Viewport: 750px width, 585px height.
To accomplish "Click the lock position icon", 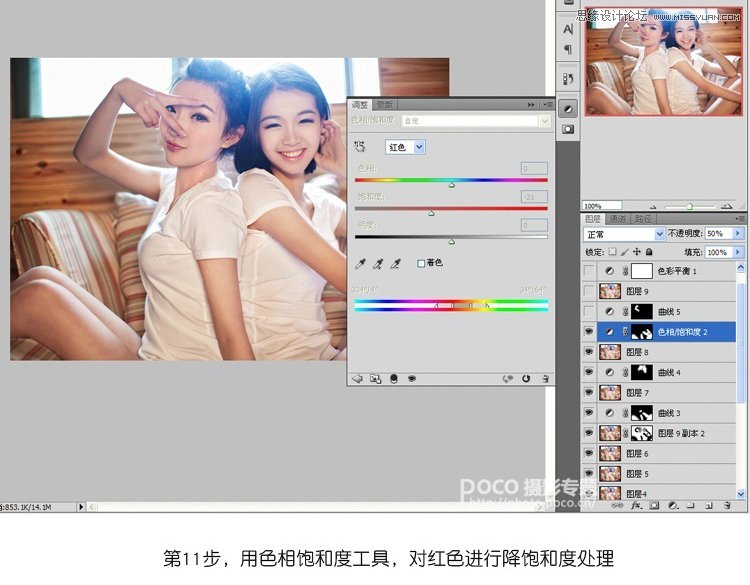I will (636, 253).
